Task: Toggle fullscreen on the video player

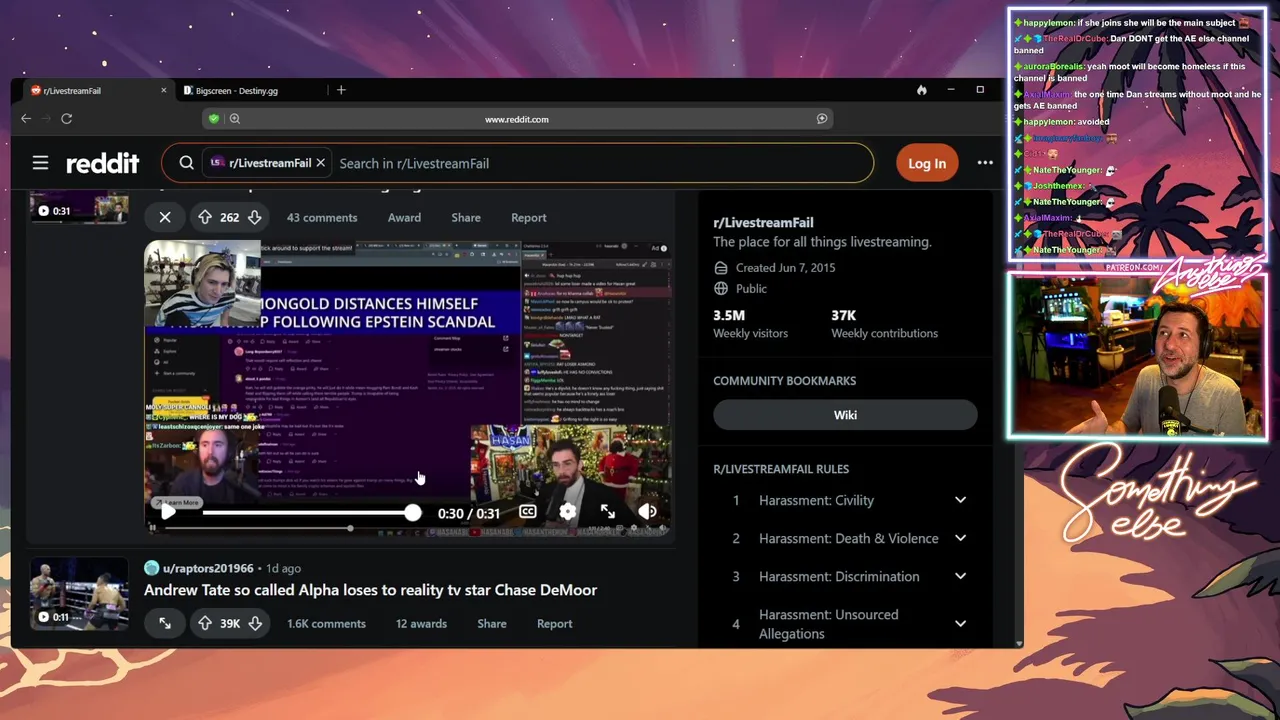Action: (x=608, y=512)
